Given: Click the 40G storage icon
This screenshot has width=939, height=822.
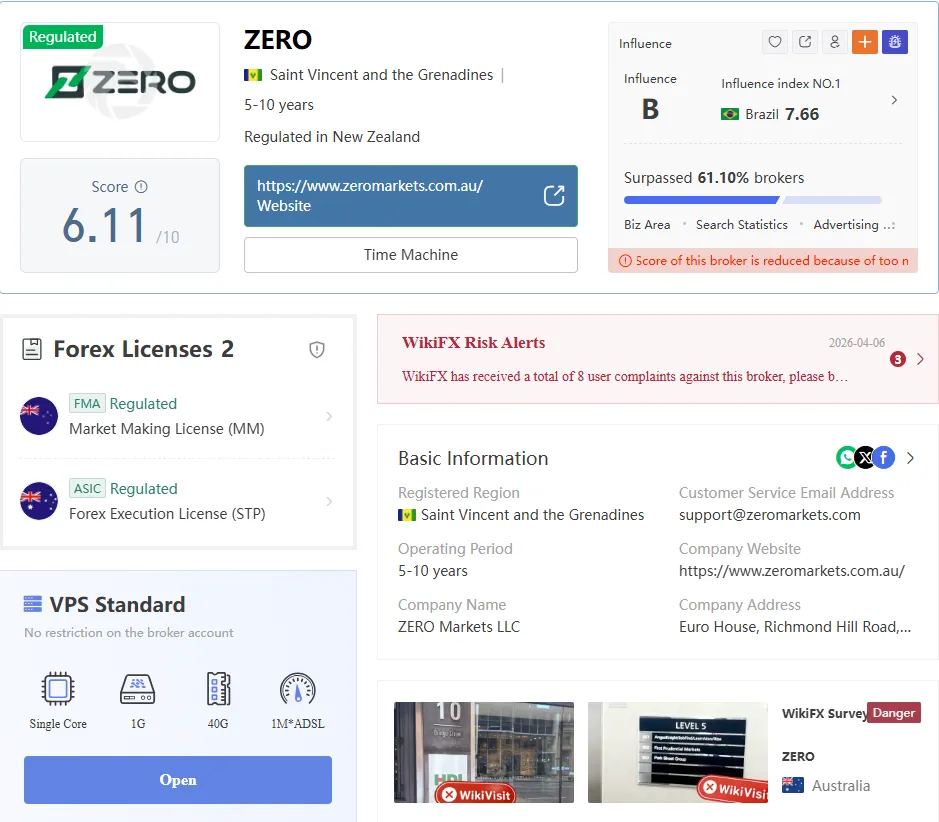Looking at the screenshot, I should tap(218, 688).
